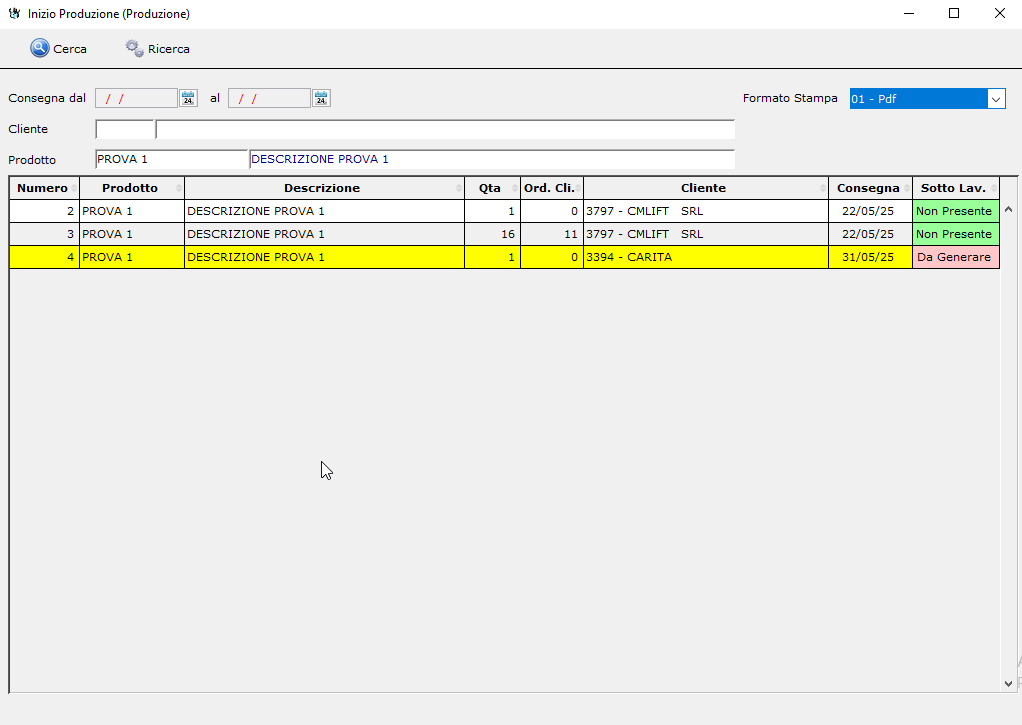Image resolution: width=1022 pixels, height=725 pixels.
Task: Open calendar picker for the 'al' end date
Action: pos(321,98)
